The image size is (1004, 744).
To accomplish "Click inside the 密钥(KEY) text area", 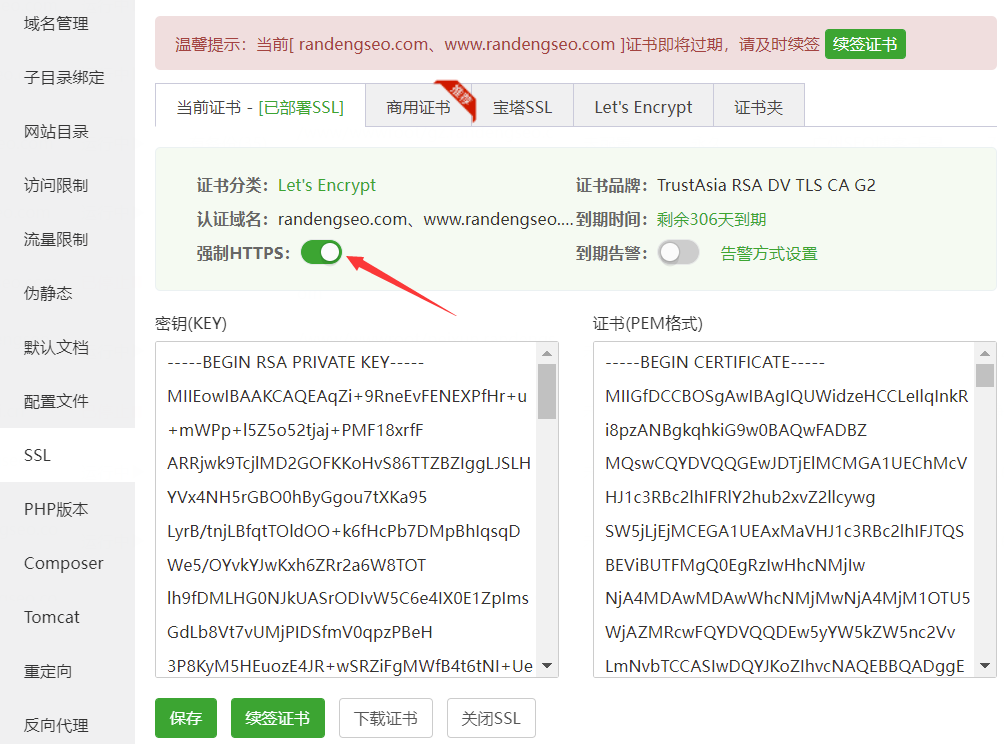I will click(346, 510).
